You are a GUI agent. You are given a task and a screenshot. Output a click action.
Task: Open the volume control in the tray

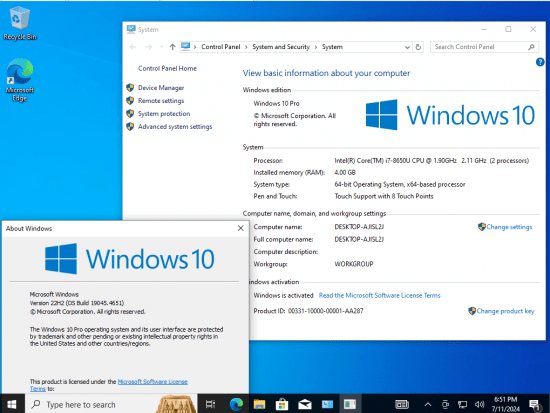479,405
